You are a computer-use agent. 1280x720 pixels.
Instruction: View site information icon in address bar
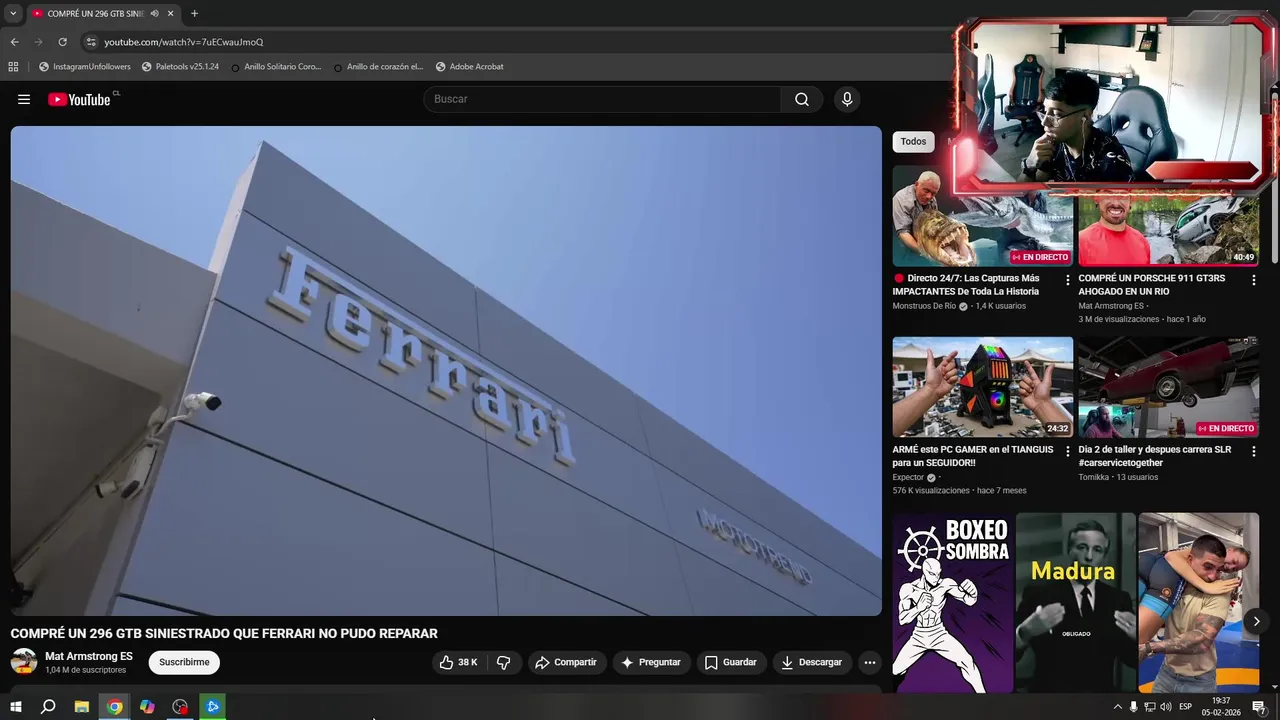pos(91,42)
